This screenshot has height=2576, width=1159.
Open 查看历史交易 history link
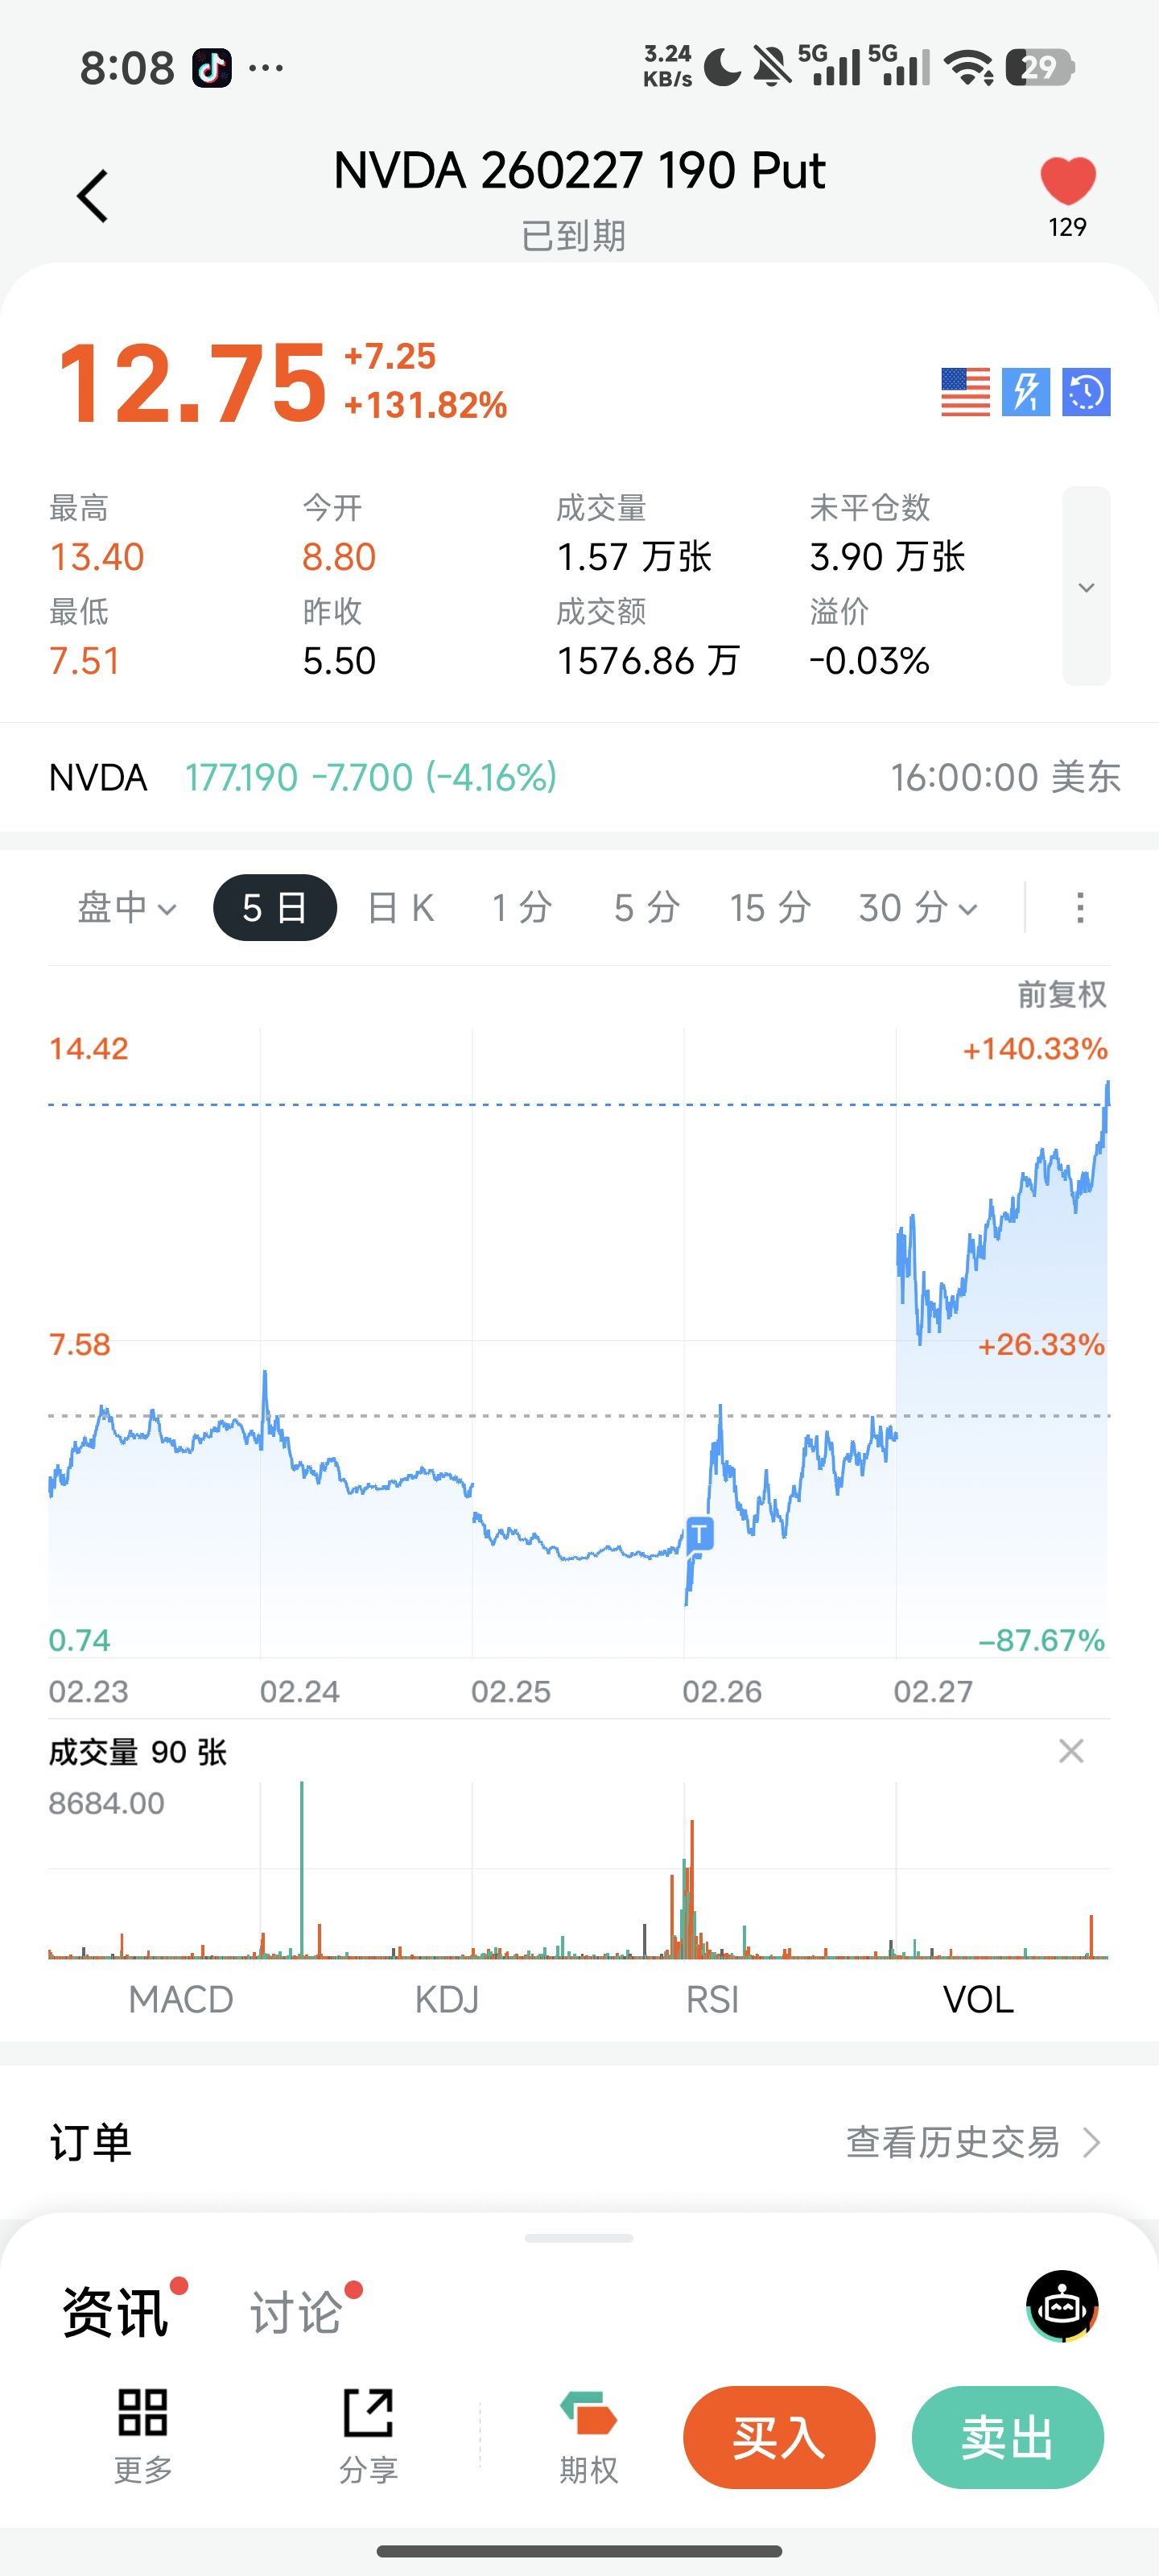972,2142
